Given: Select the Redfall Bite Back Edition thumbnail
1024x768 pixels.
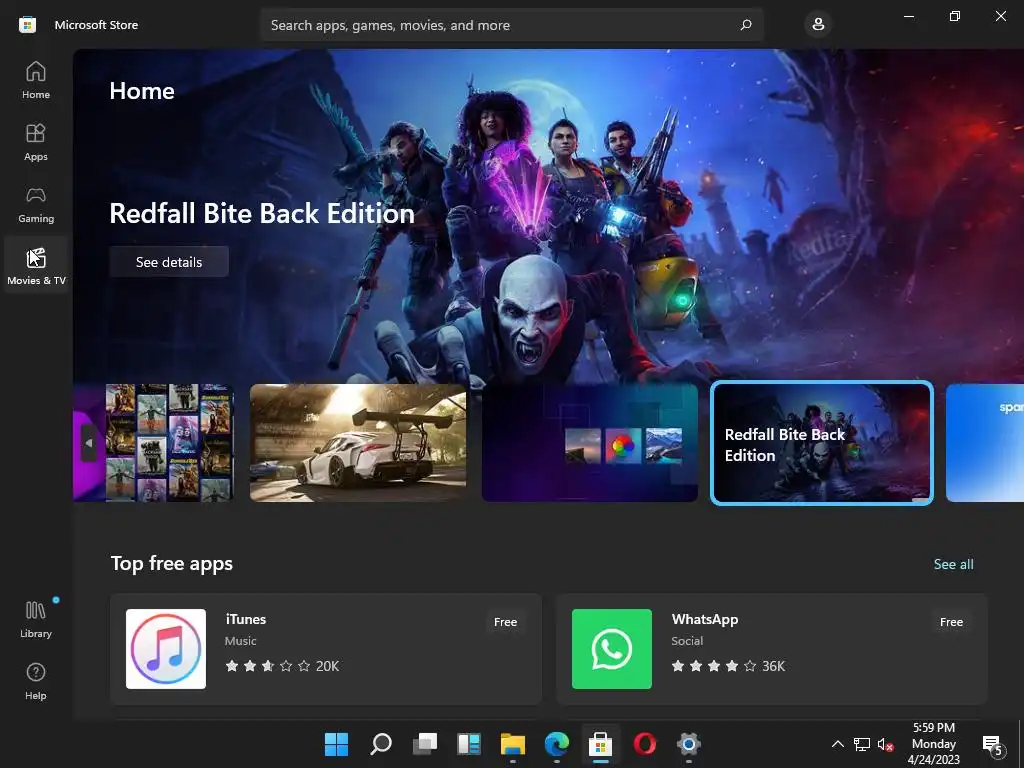Looking at the screenshot, I should pos(822,443).
